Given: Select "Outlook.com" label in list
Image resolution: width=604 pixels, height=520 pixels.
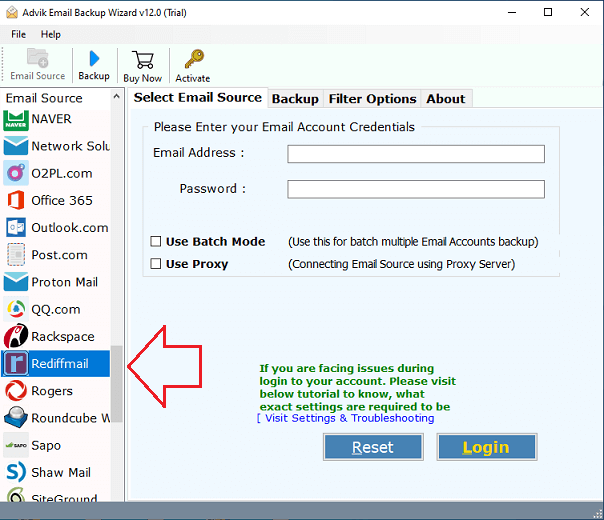Looking at the screenshot, I should coord(70,228).
